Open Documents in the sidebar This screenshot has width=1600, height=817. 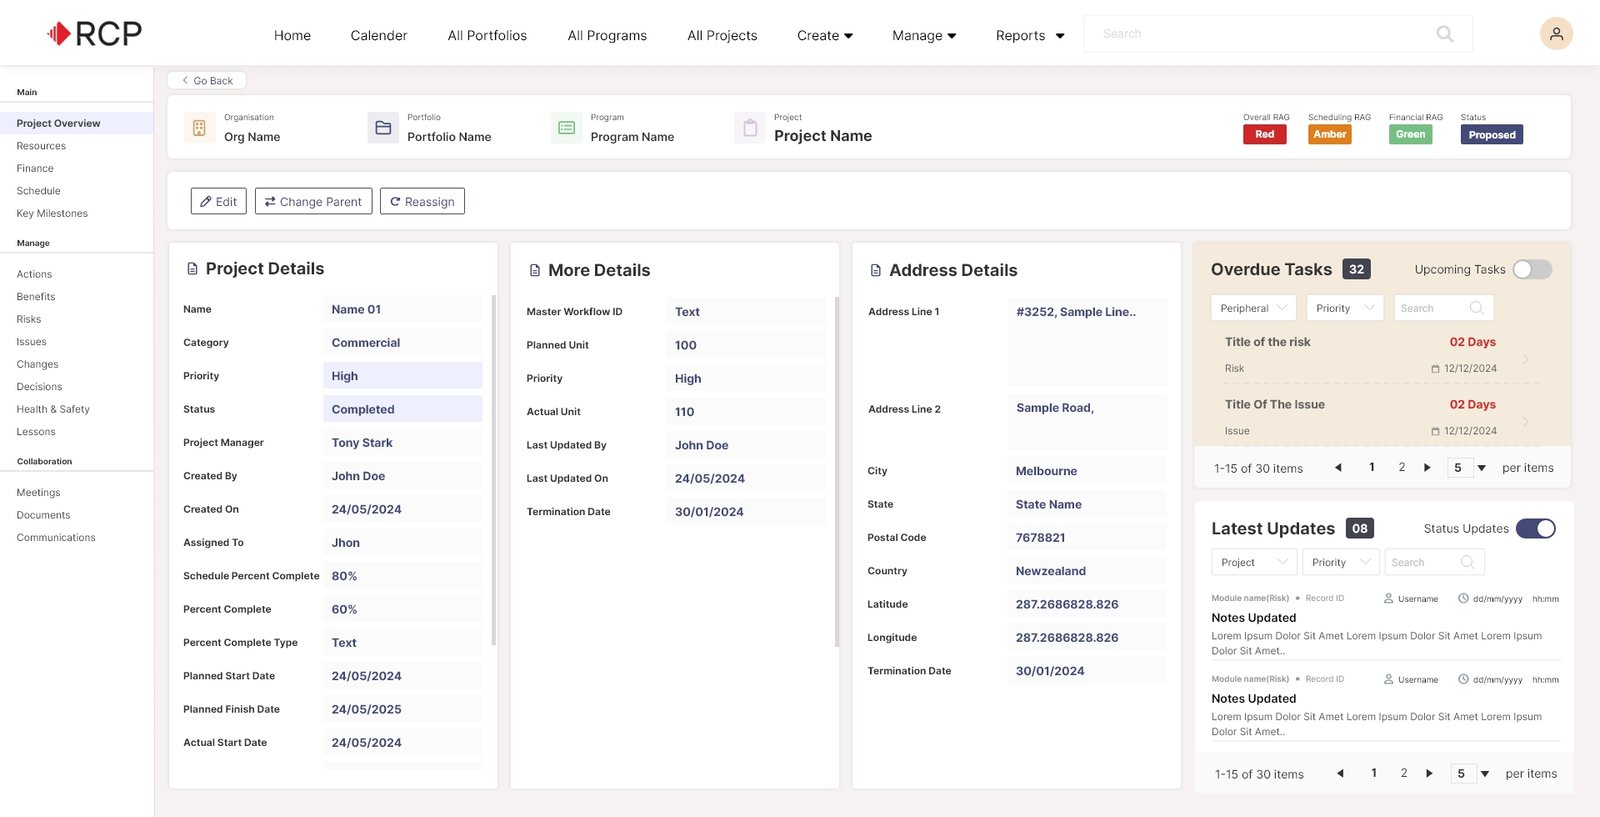point(43,515)
